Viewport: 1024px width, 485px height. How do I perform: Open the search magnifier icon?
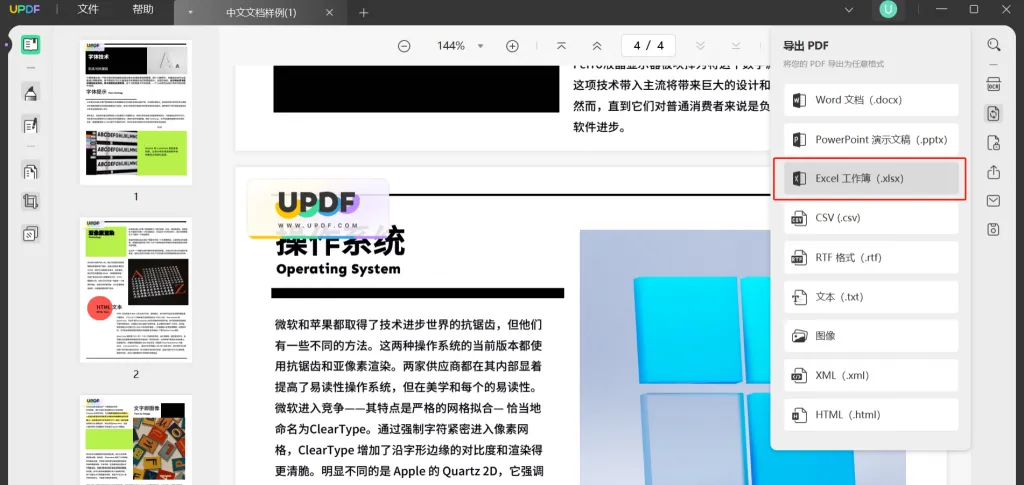pyautogui.click(x=993, y=45)
